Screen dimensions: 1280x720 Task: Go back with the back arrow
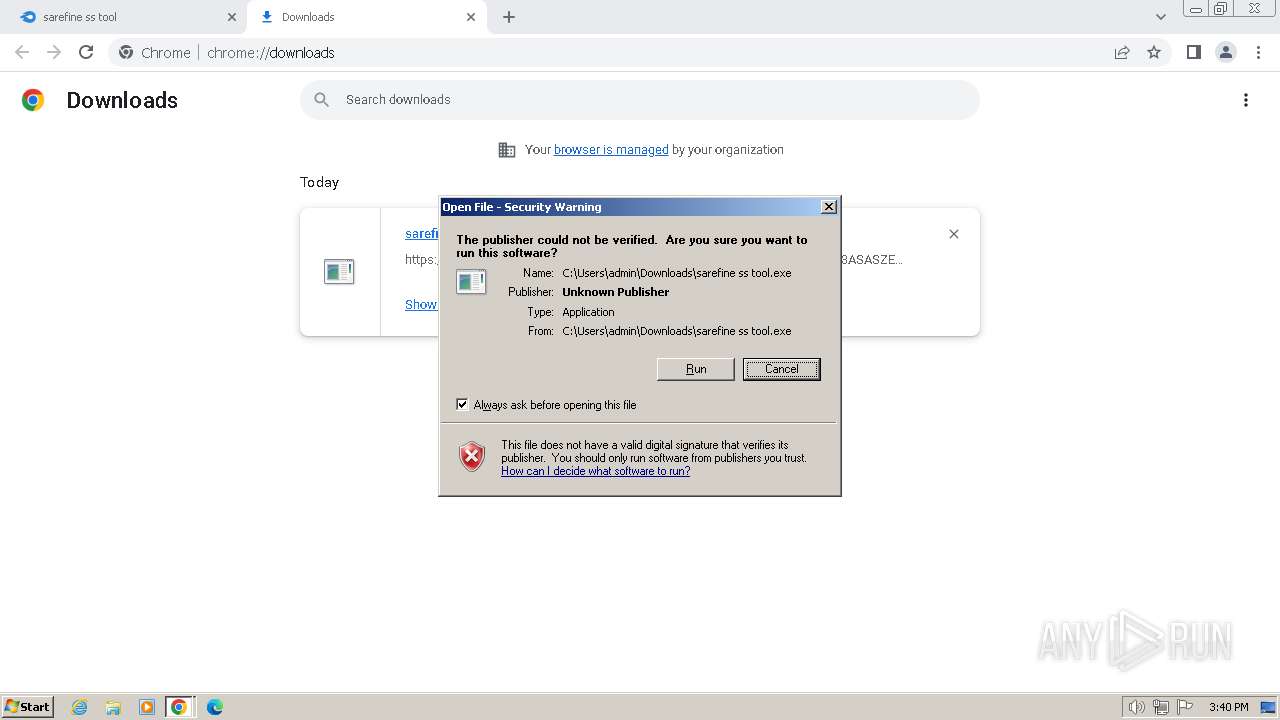coord(22,52)
